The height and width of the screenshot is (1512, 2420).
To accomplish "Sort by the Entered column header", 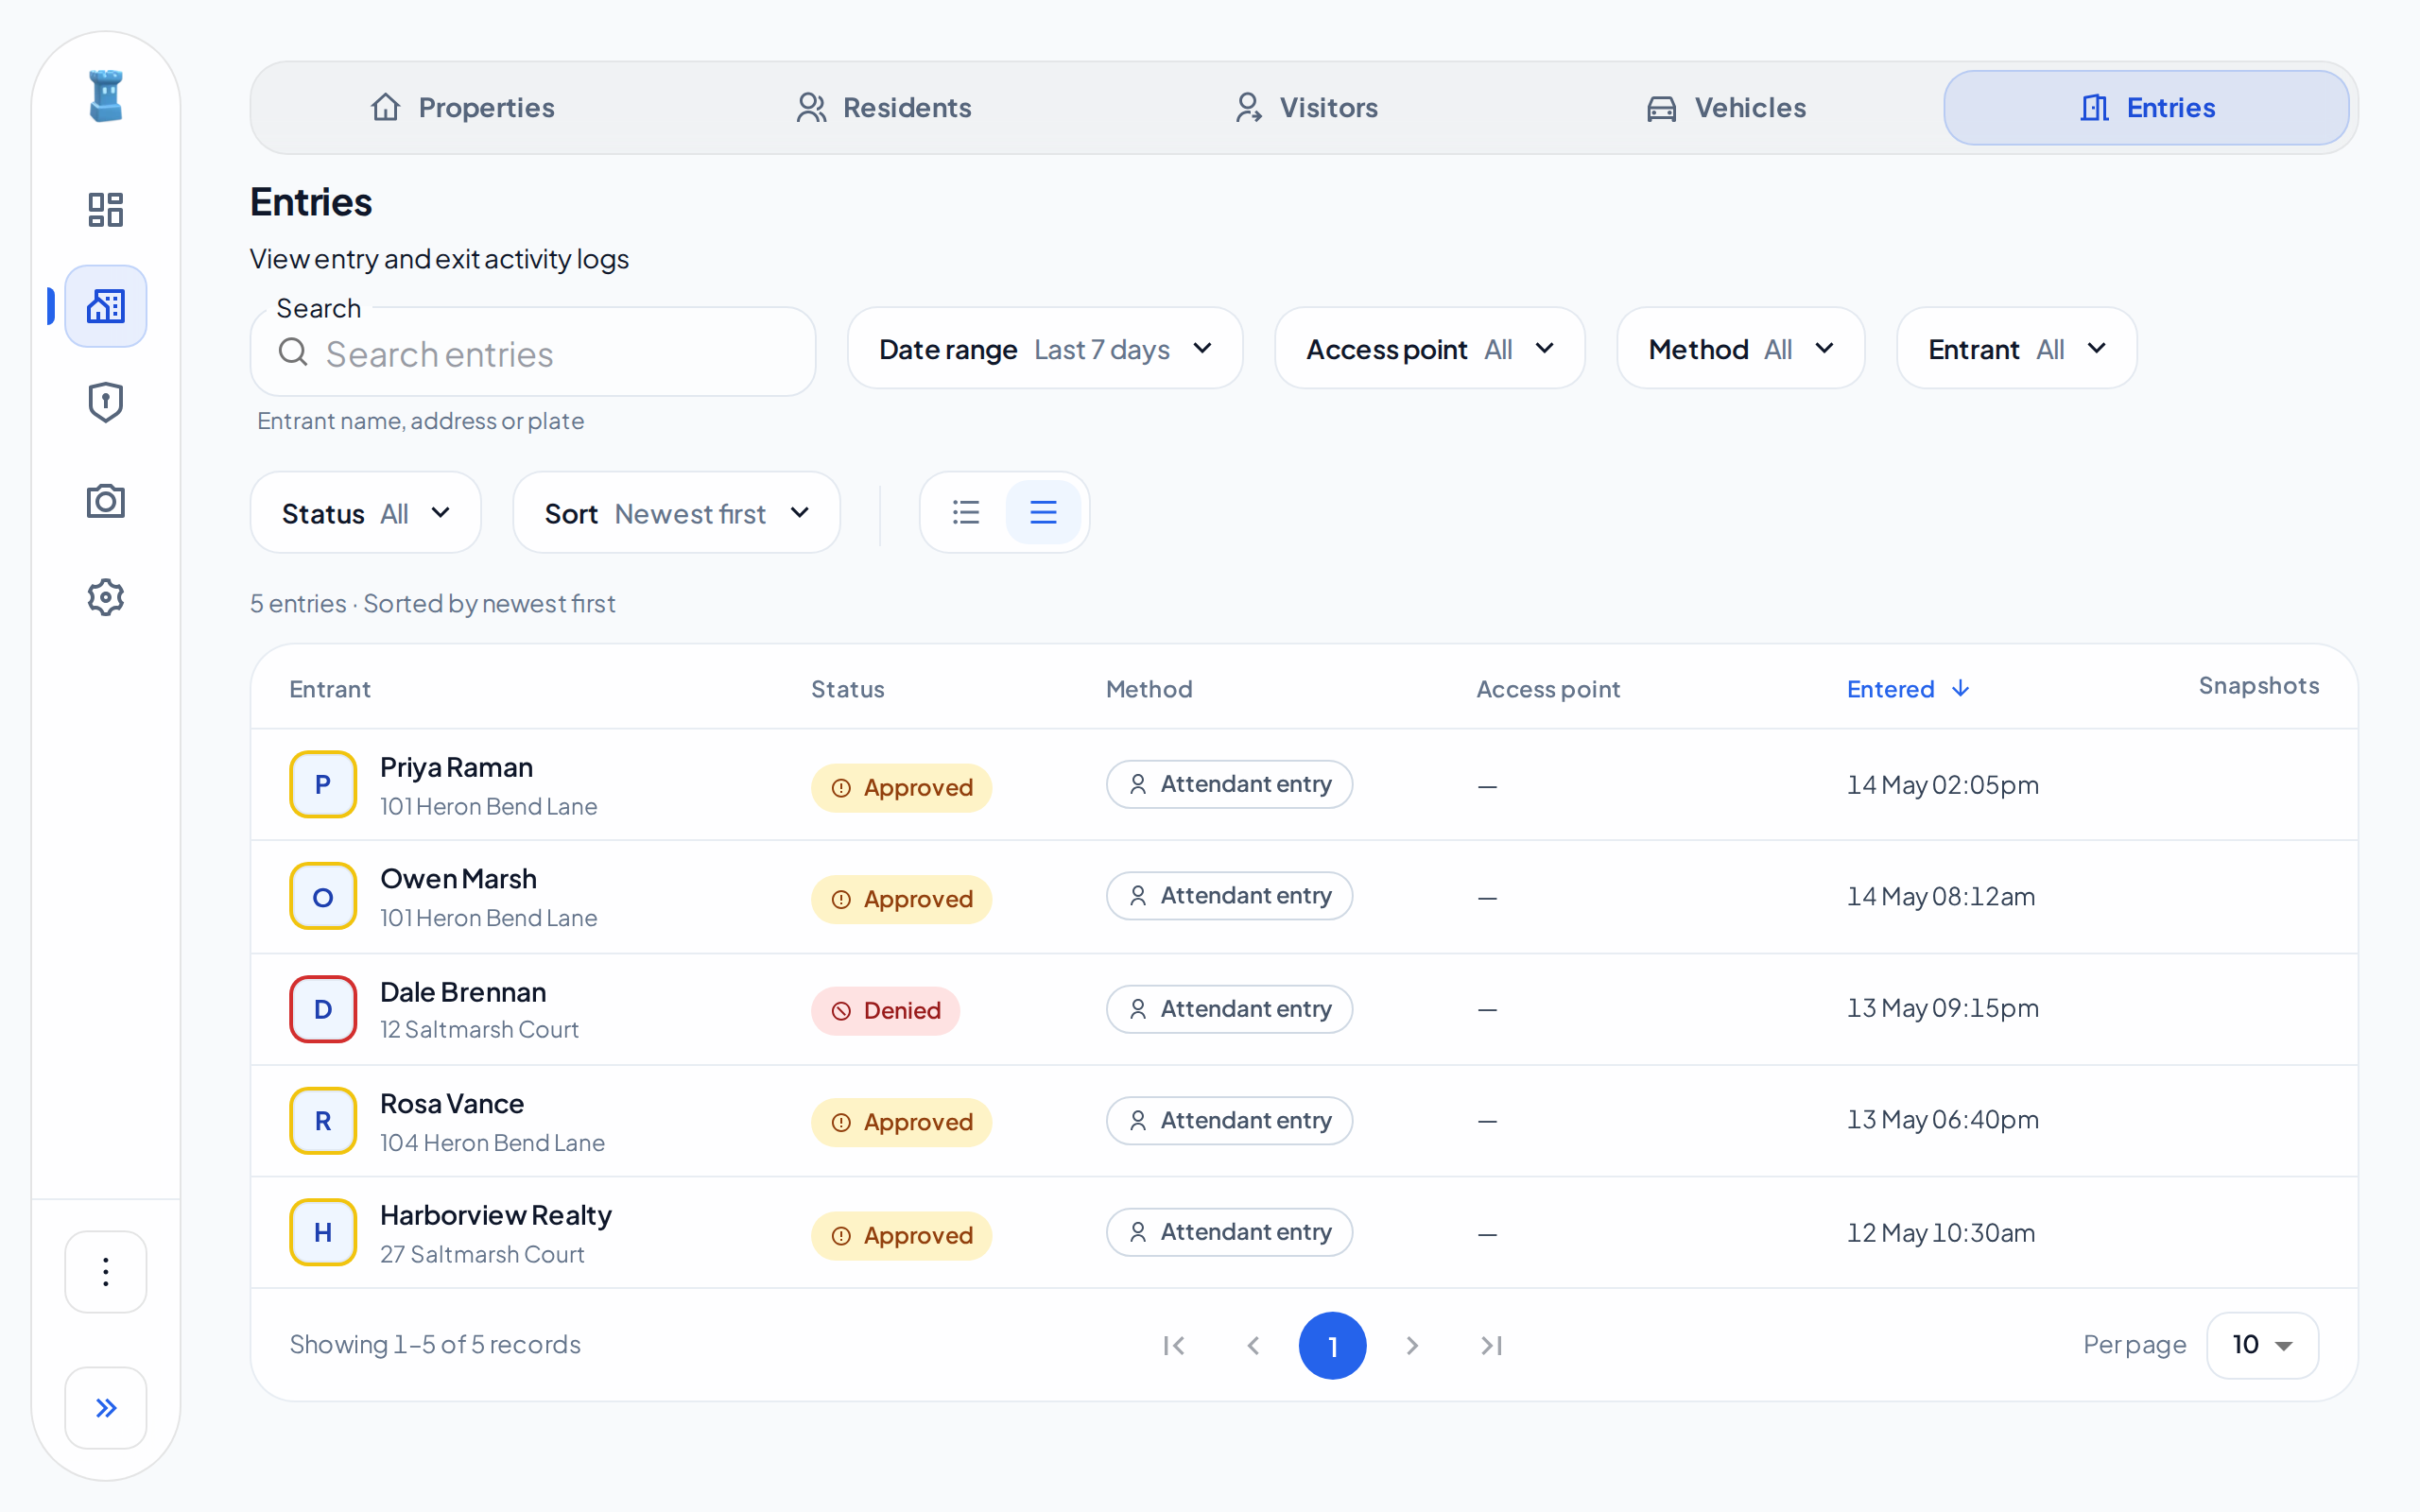I will (x=1908, y=689).
